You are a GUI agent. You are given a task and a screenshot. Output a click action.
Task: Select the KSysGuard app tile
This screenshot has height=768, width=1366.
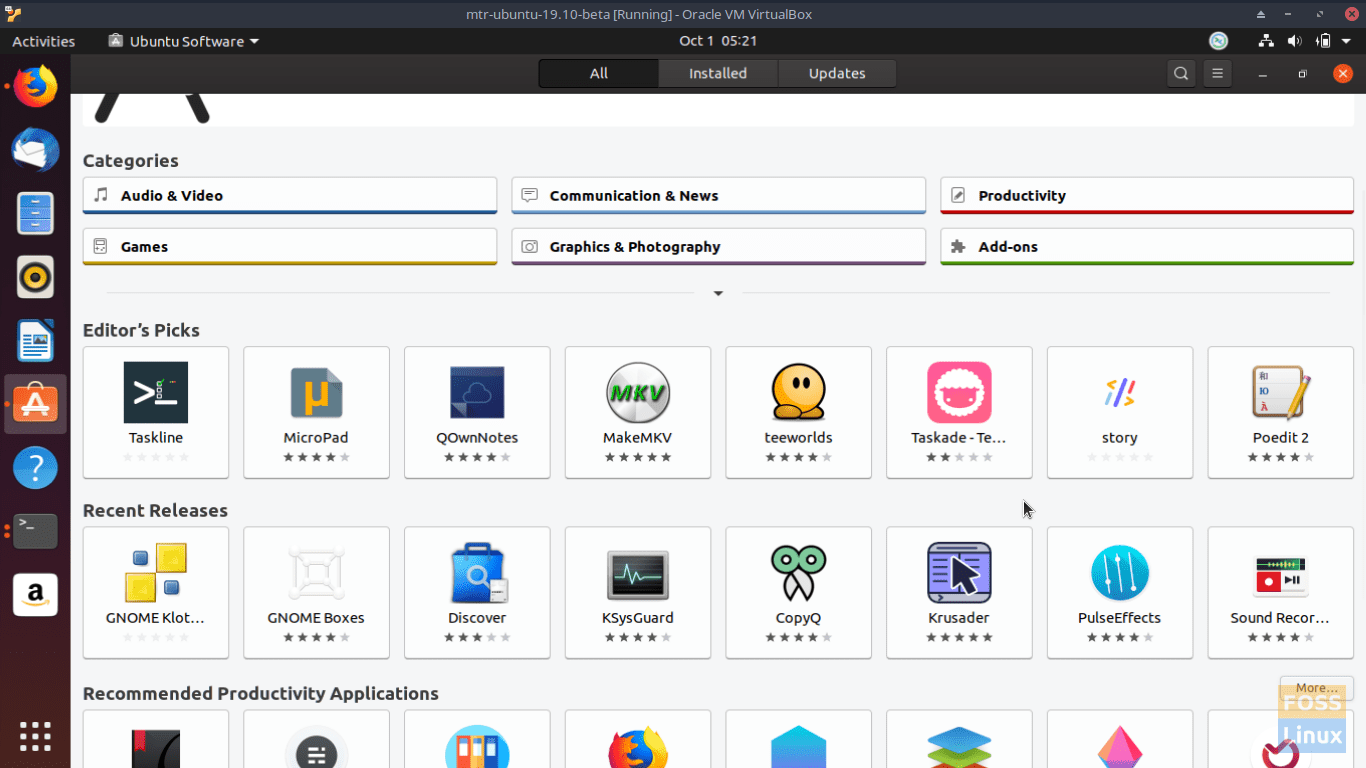click(638, 592)
